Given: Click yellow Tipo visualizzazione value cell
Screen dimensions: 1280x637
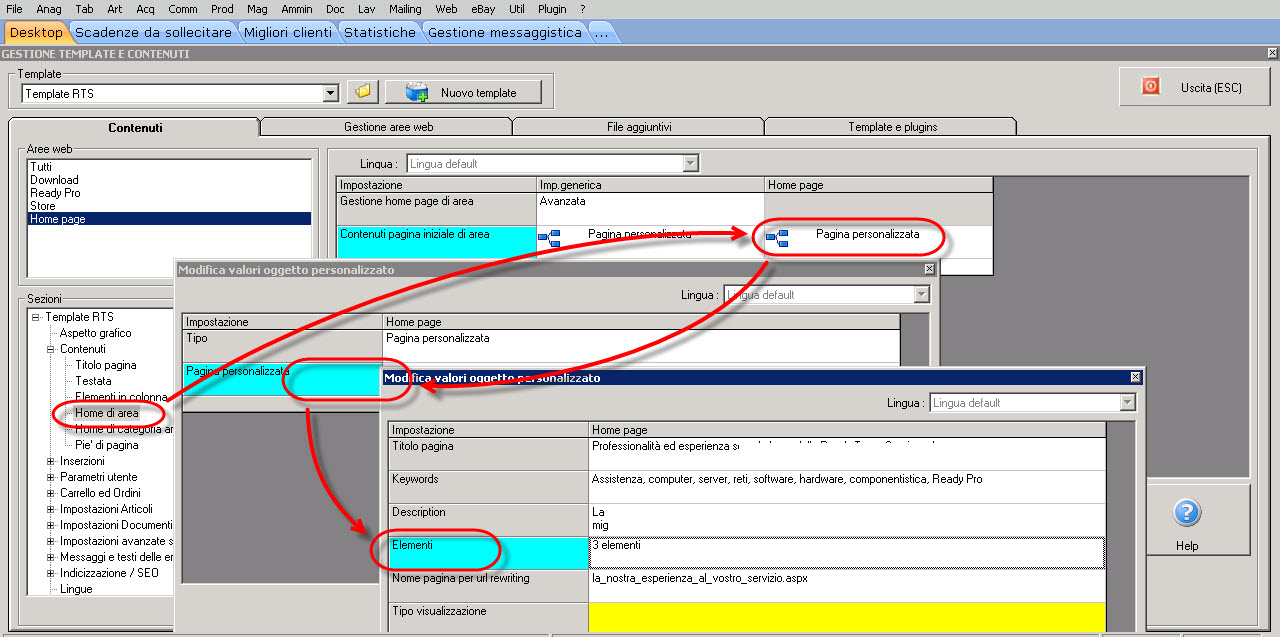Looking at the screenshot, I should [x=847, y=617].
